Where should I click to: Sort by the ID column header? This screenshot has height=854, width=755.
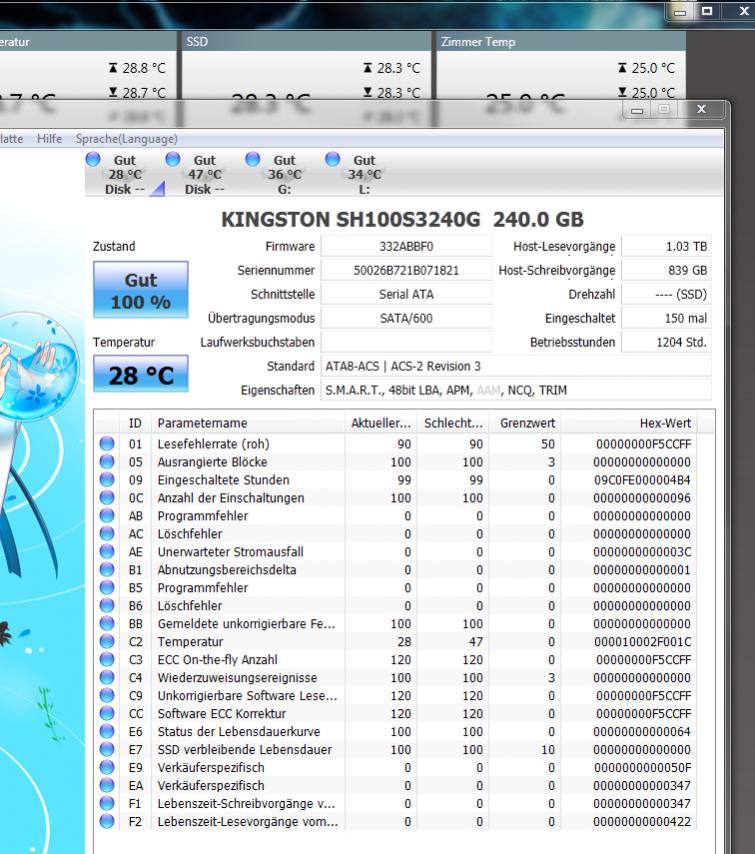point(135,423)
